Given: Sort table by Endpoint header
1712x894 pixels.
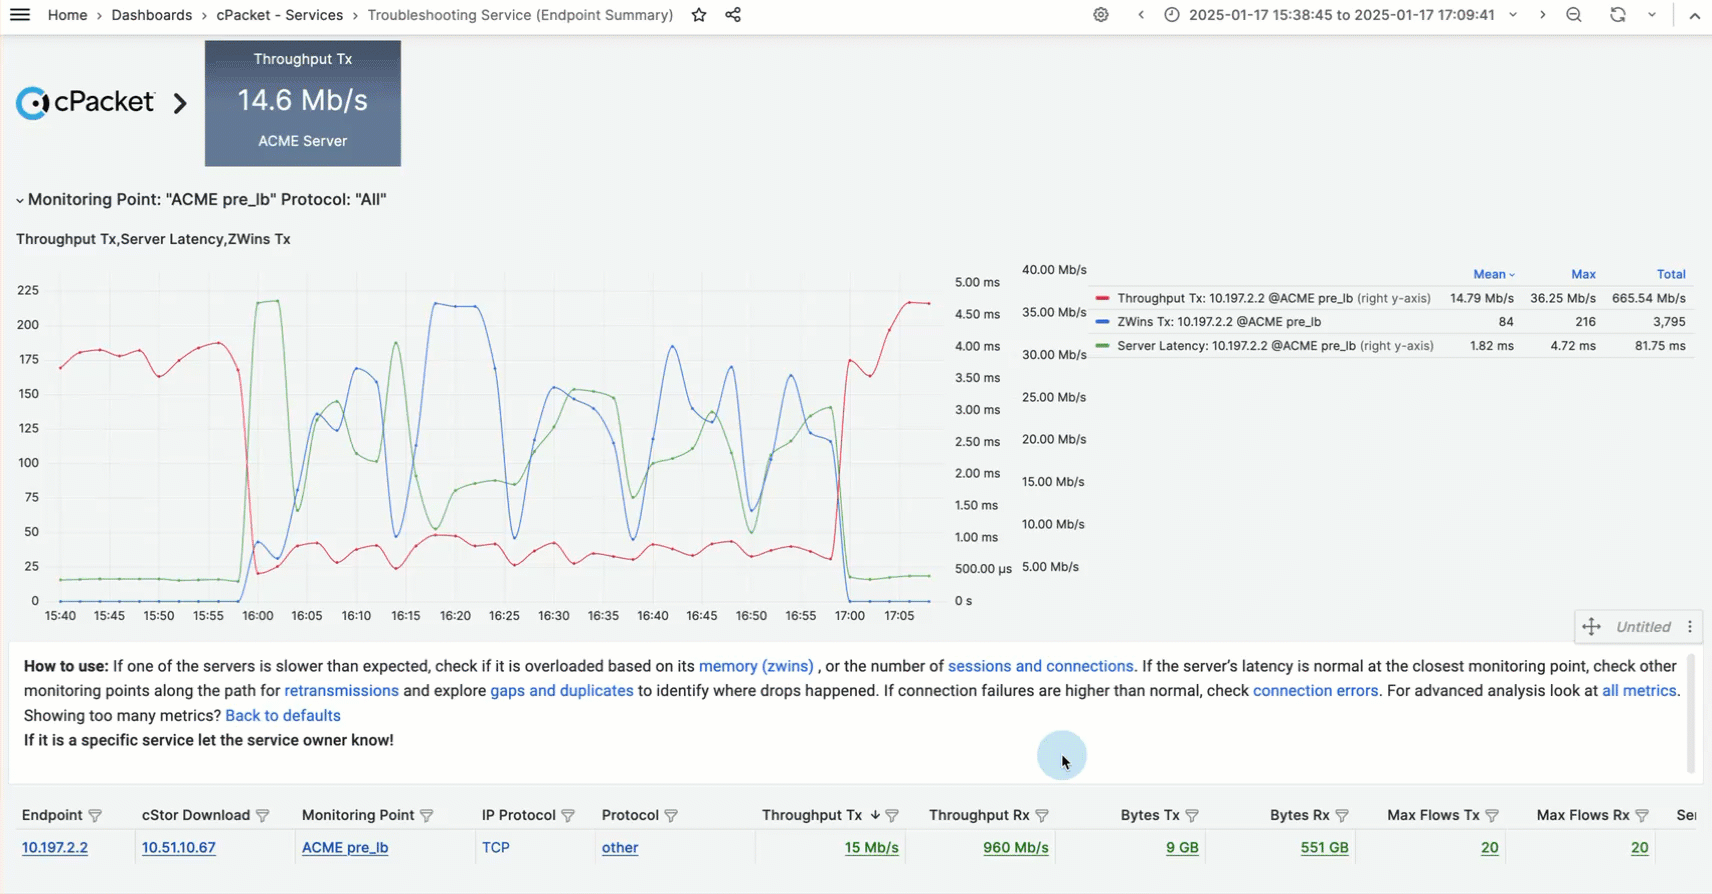Looking at the screenshot, I should [52, 816].
